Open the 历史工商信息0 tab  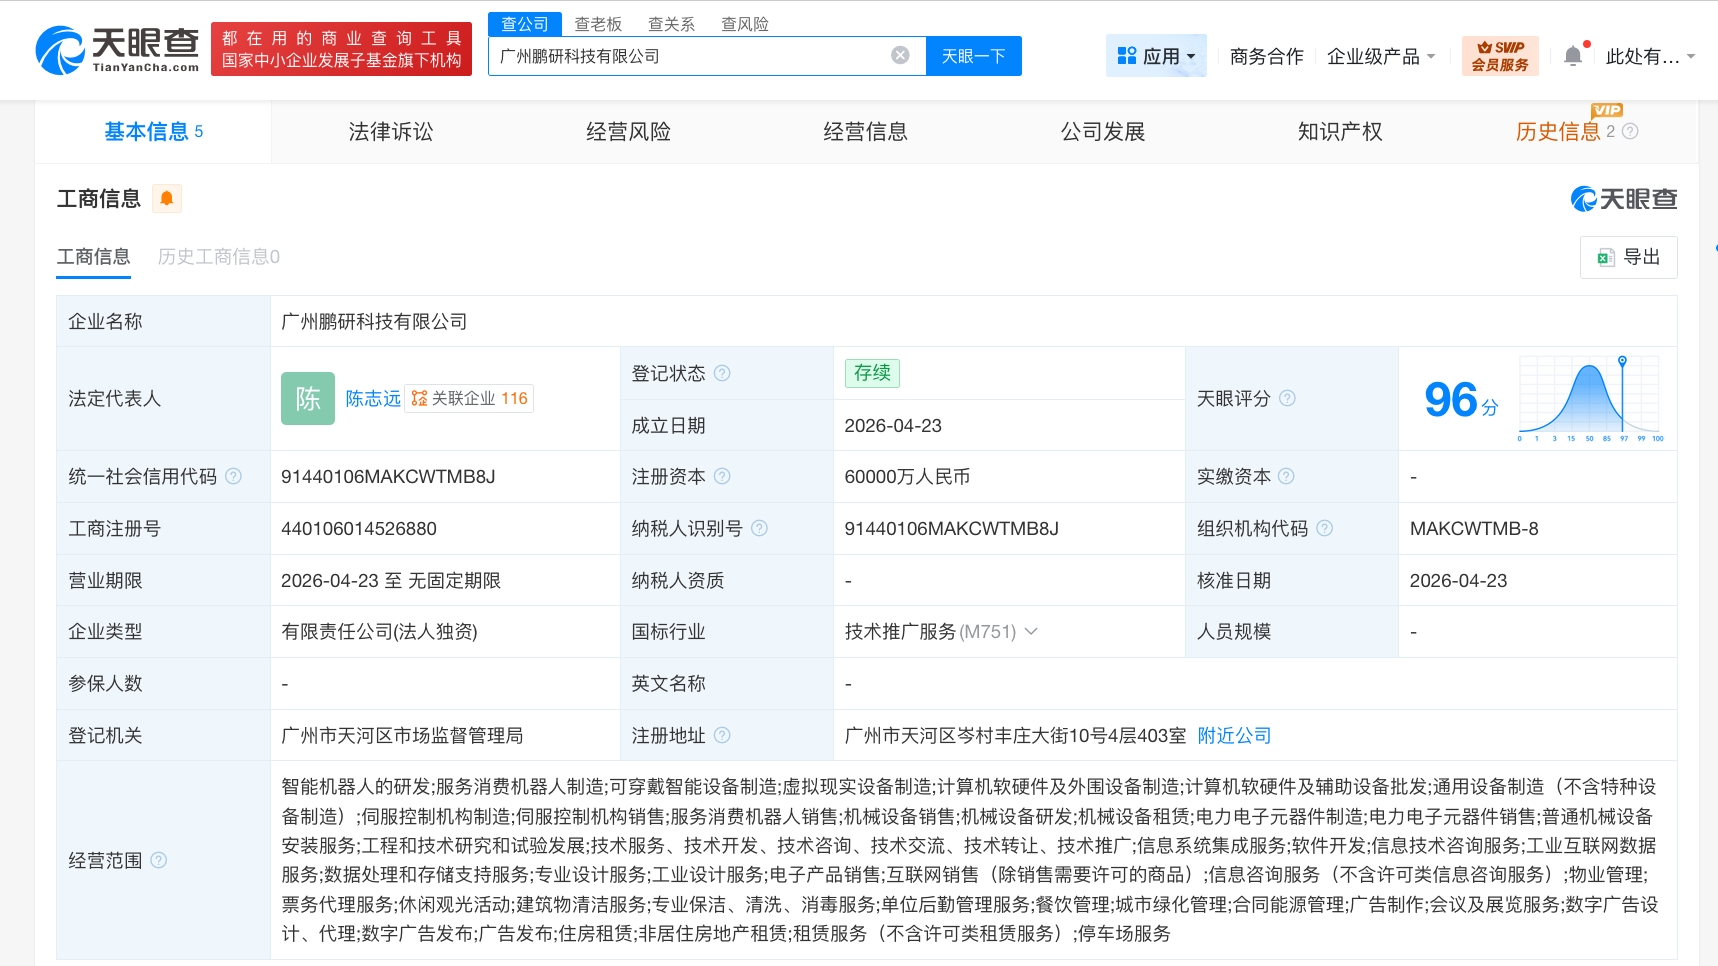tap(217, 257)
